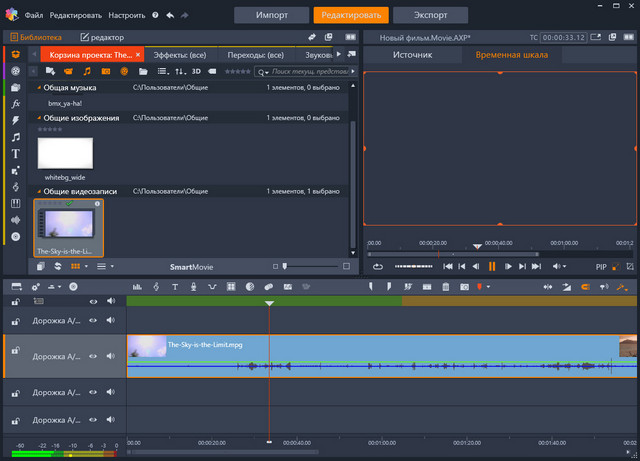Toggle visibility eye of the video track
The width and height of the screenshot is (640, 461).
pos(92,354)
